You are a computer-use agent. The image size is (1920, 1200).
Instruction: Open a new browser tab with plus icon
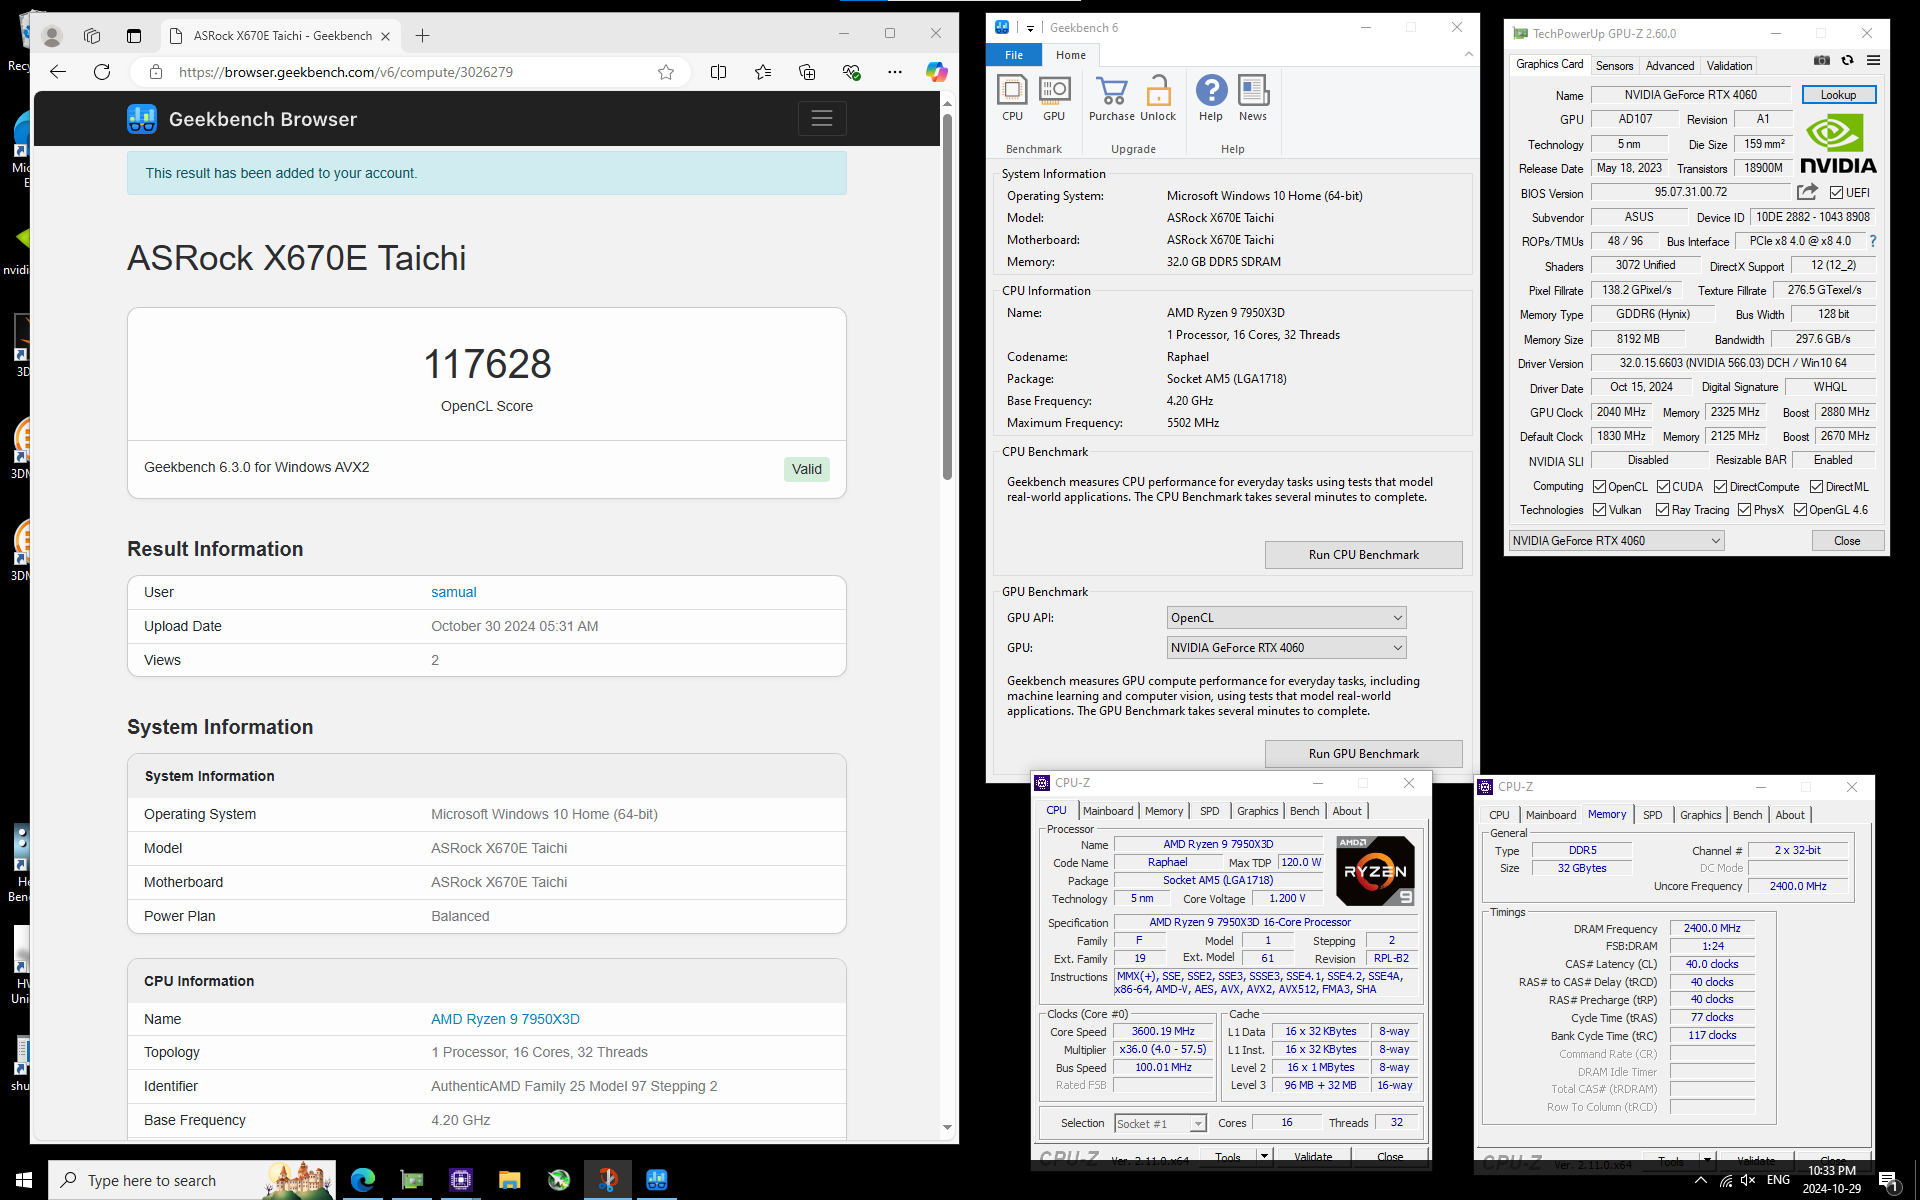pyautogui.click(x=423, y=35)
